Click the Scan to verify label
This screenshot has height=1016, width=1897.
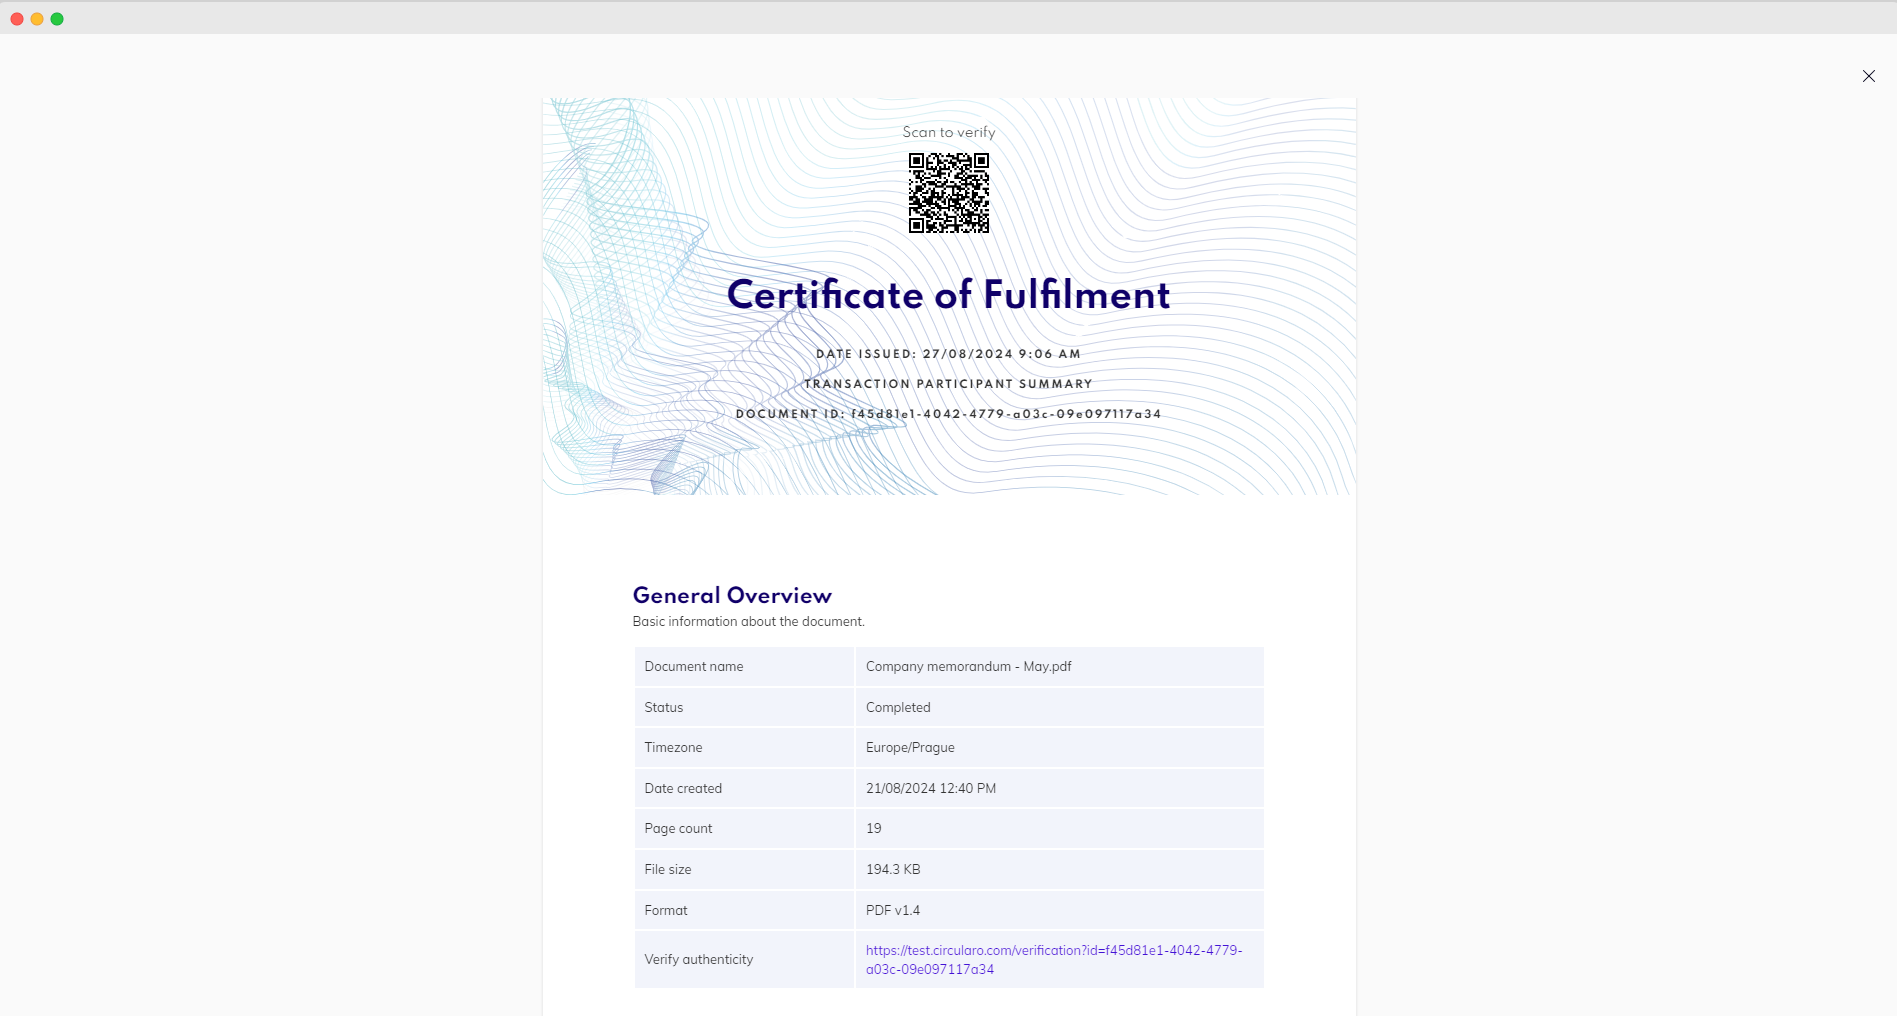click(948, 131)
